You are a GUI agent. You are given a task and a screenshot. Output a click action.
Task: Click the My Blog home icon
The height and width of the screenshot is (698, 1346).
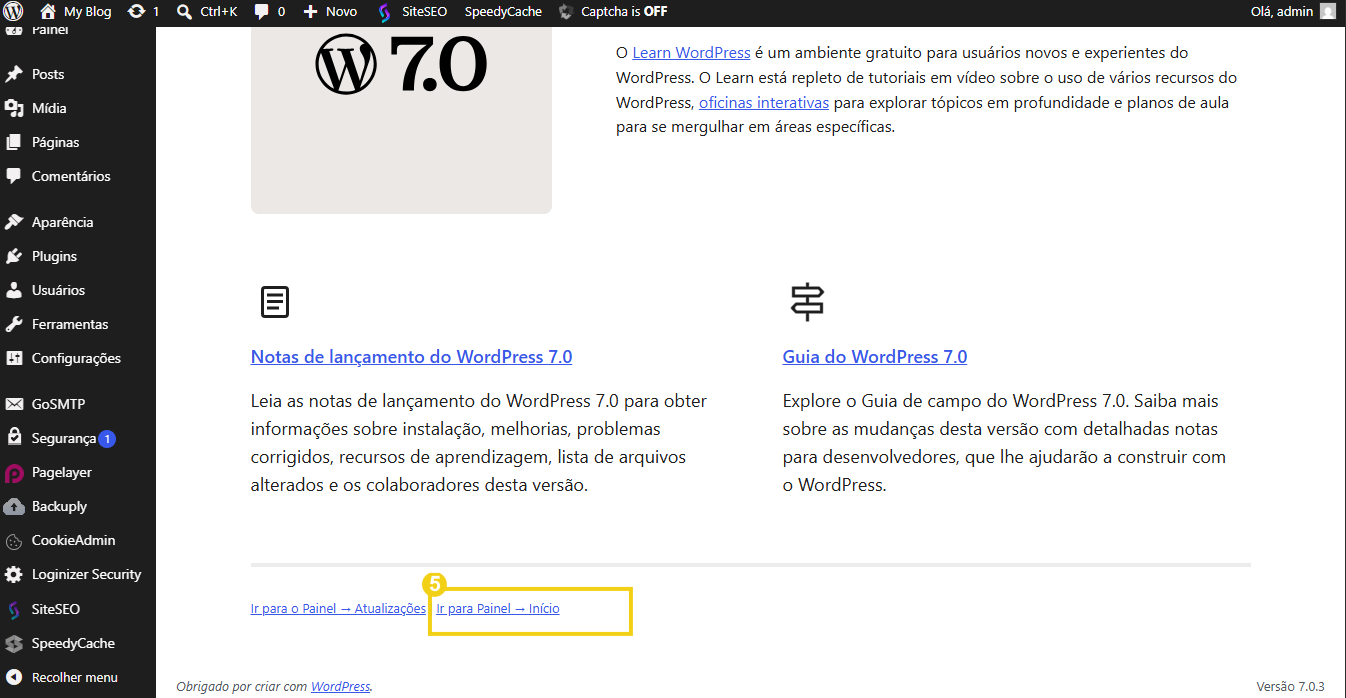click(x=47, y=12)
